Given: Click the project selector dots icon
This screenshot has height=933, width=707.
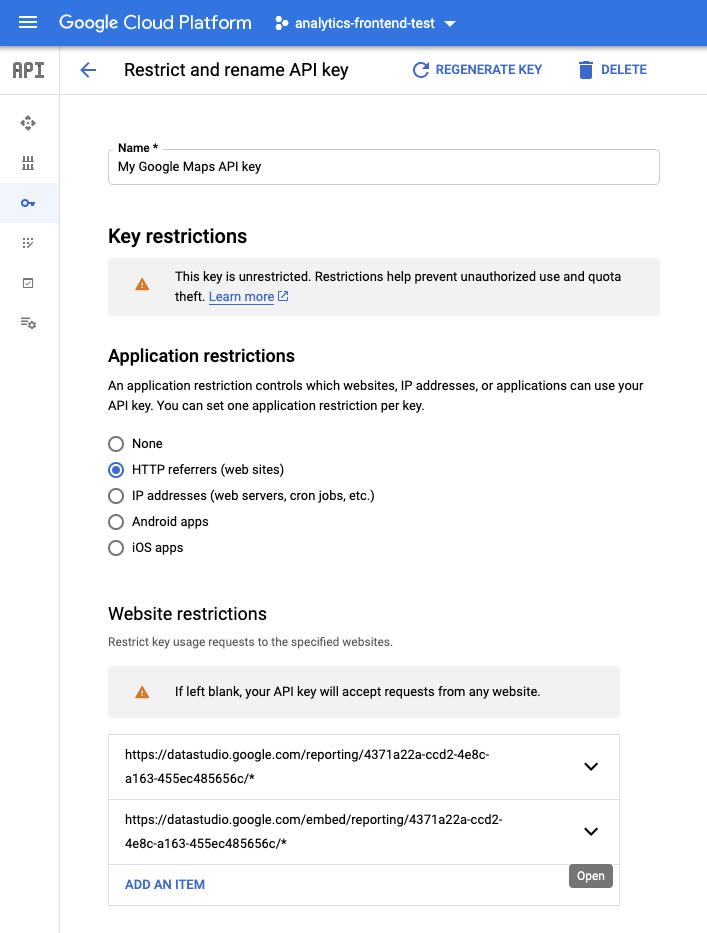Looking at the screenshot, I should coord(281,23).
